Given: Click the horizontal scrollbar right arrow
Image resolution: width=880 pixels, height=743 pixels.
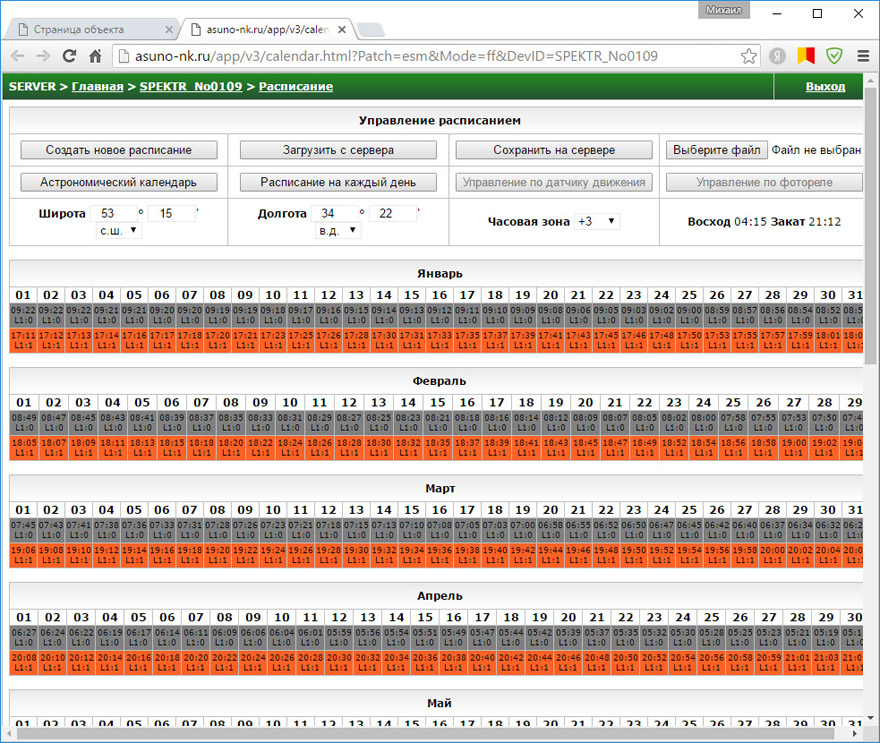Looking at the screenshot, I should tap(855, 733).
